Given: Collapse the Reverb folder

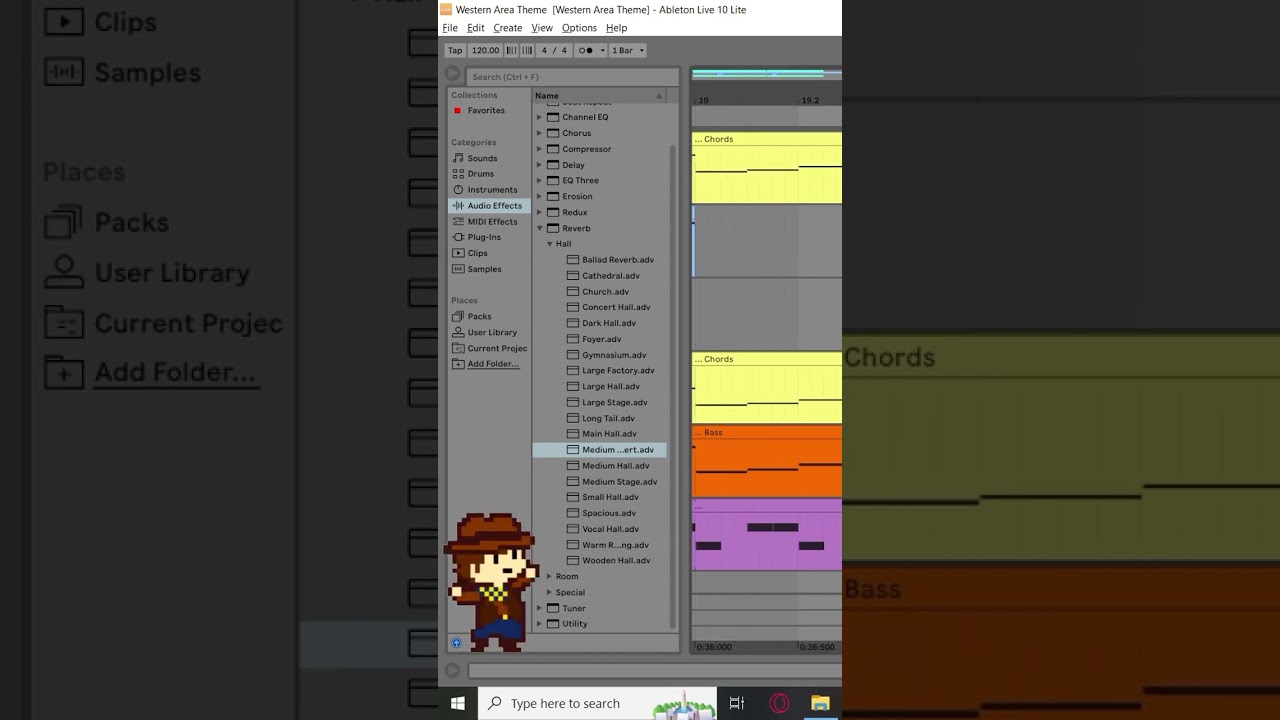Looking at the screenshot, I should coord(539,228).
